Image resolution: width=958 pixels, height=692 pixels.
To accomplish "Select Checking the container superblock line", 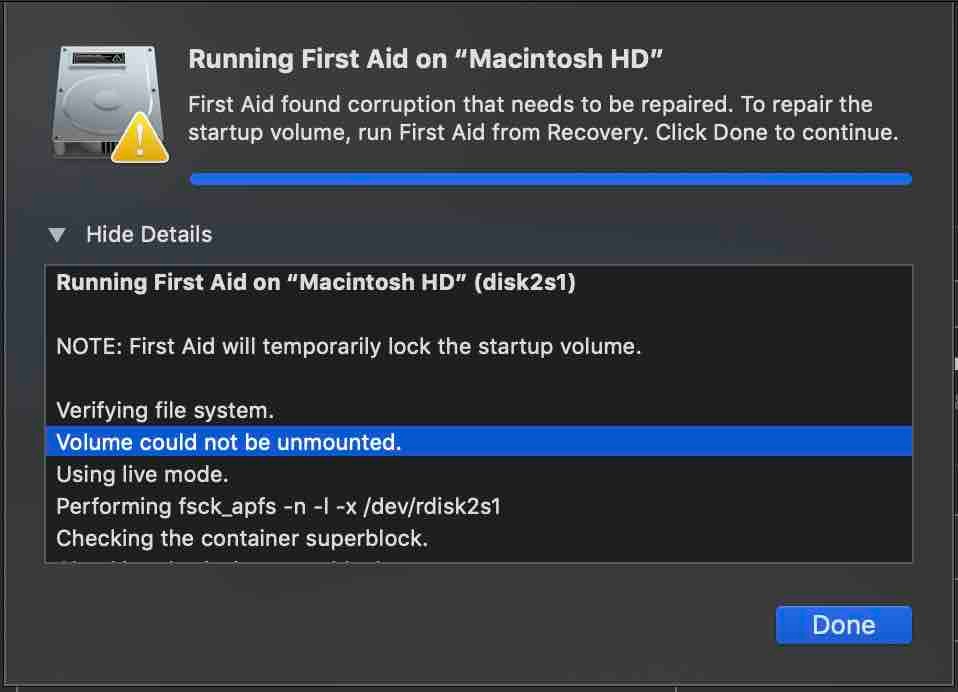I will point(242,538).
